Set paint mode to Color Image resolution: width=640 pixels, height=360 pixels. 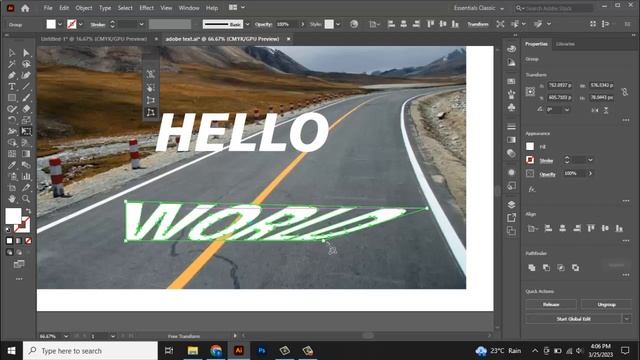pos(9,241)
